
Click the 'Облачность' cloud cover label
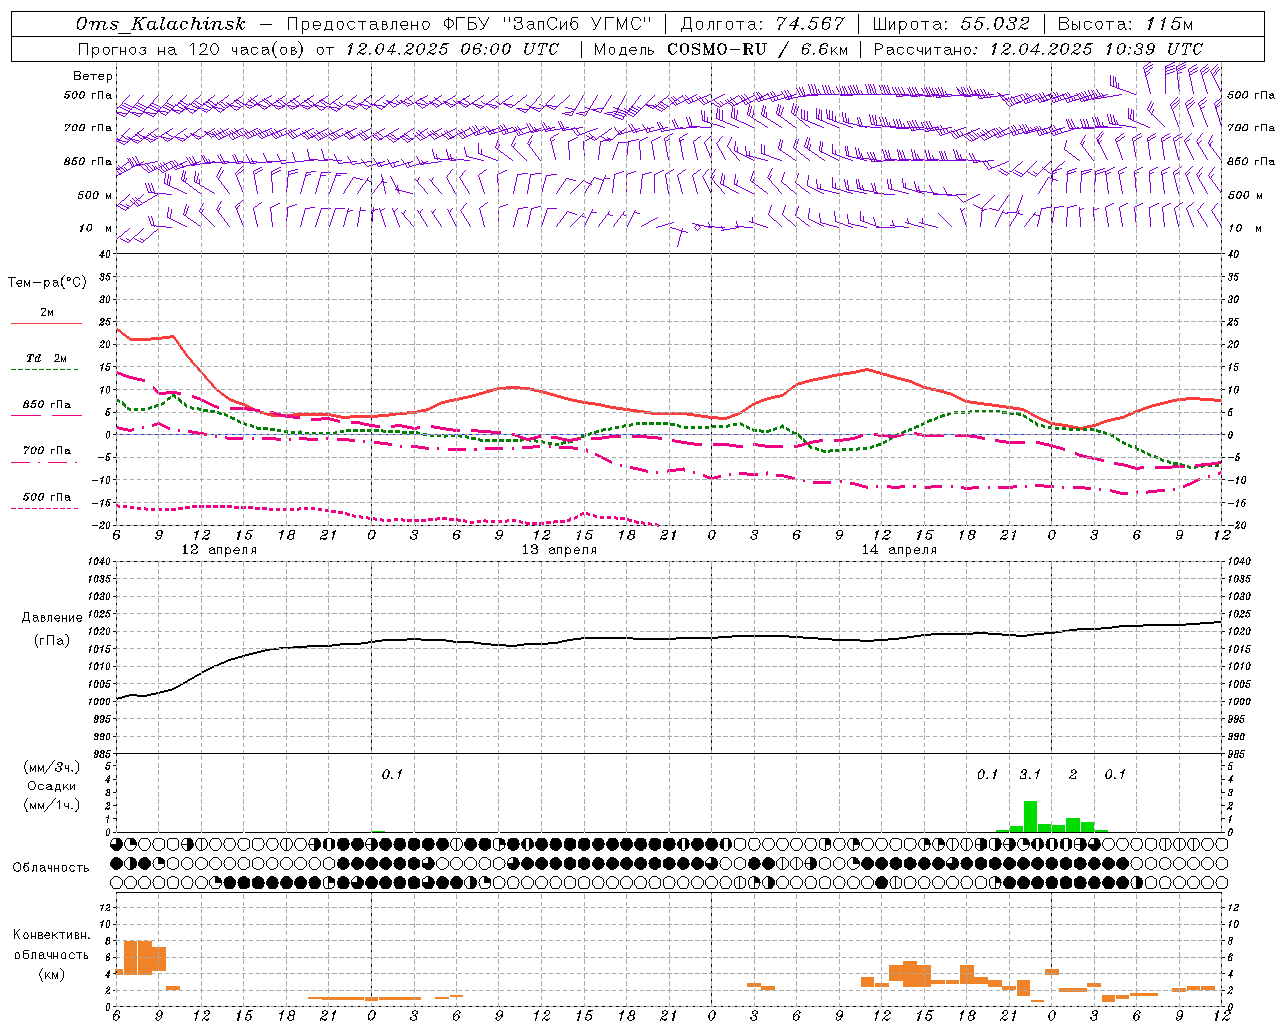tap(51, 867)
